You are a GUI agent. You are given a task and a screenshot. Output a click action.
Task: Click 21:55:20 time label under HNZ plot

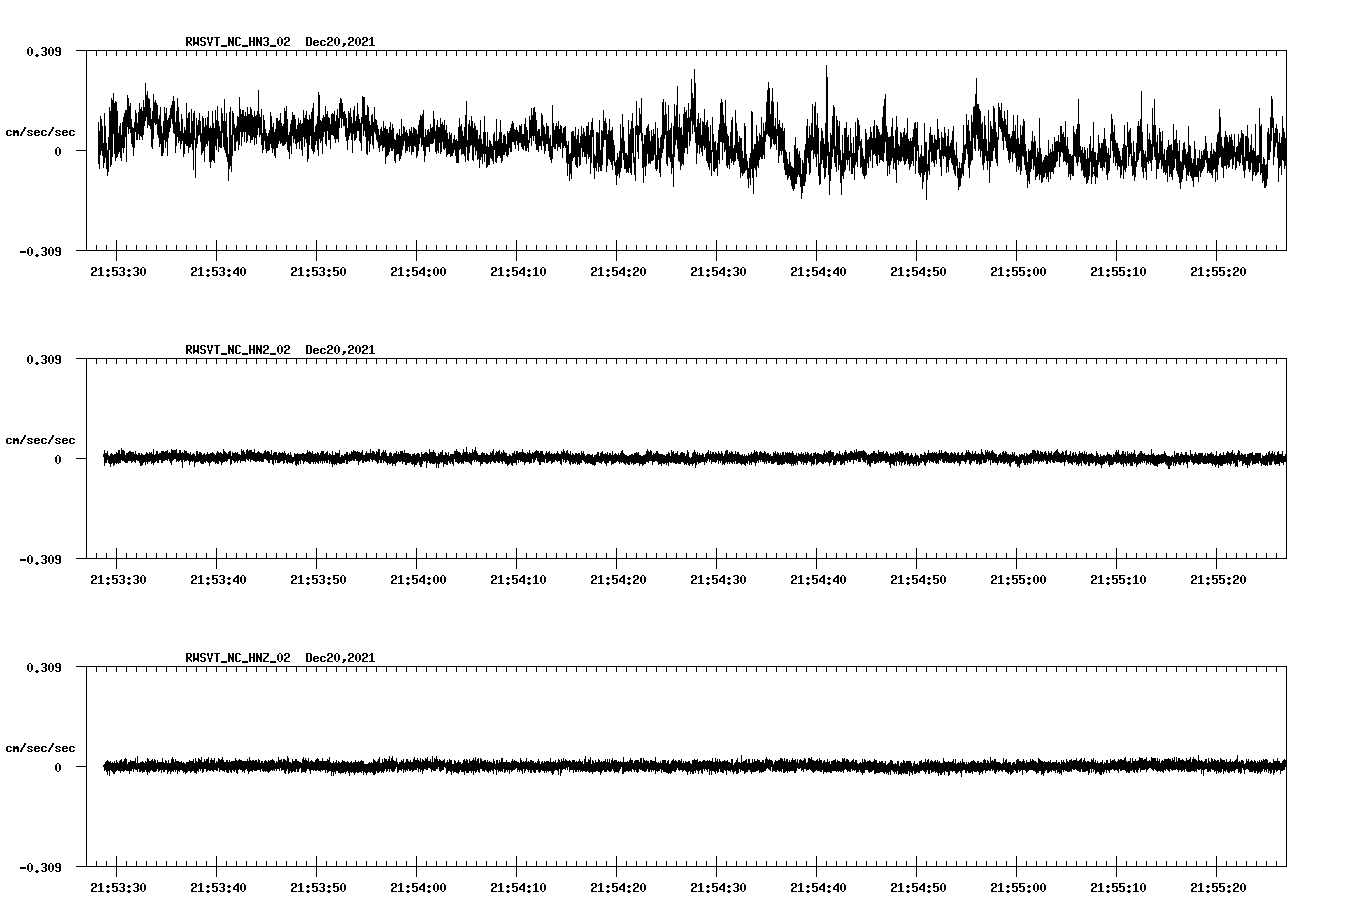click(x=1218, y=888)
